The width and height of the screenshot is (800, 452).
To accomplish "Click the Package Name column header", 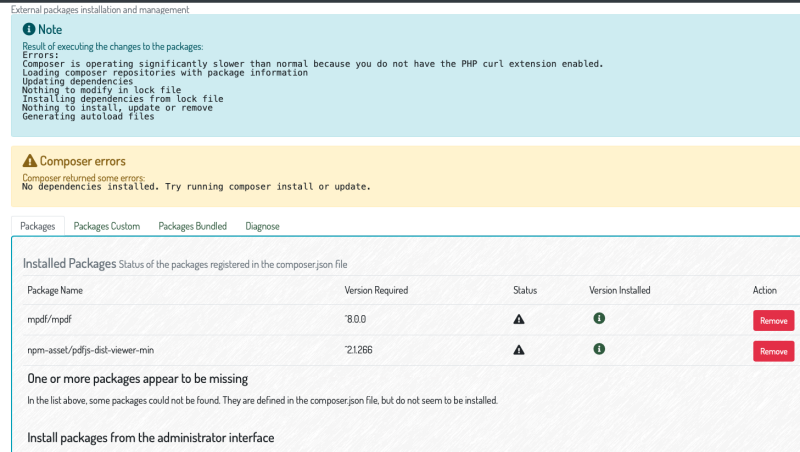I will click(x=55, y=290).
